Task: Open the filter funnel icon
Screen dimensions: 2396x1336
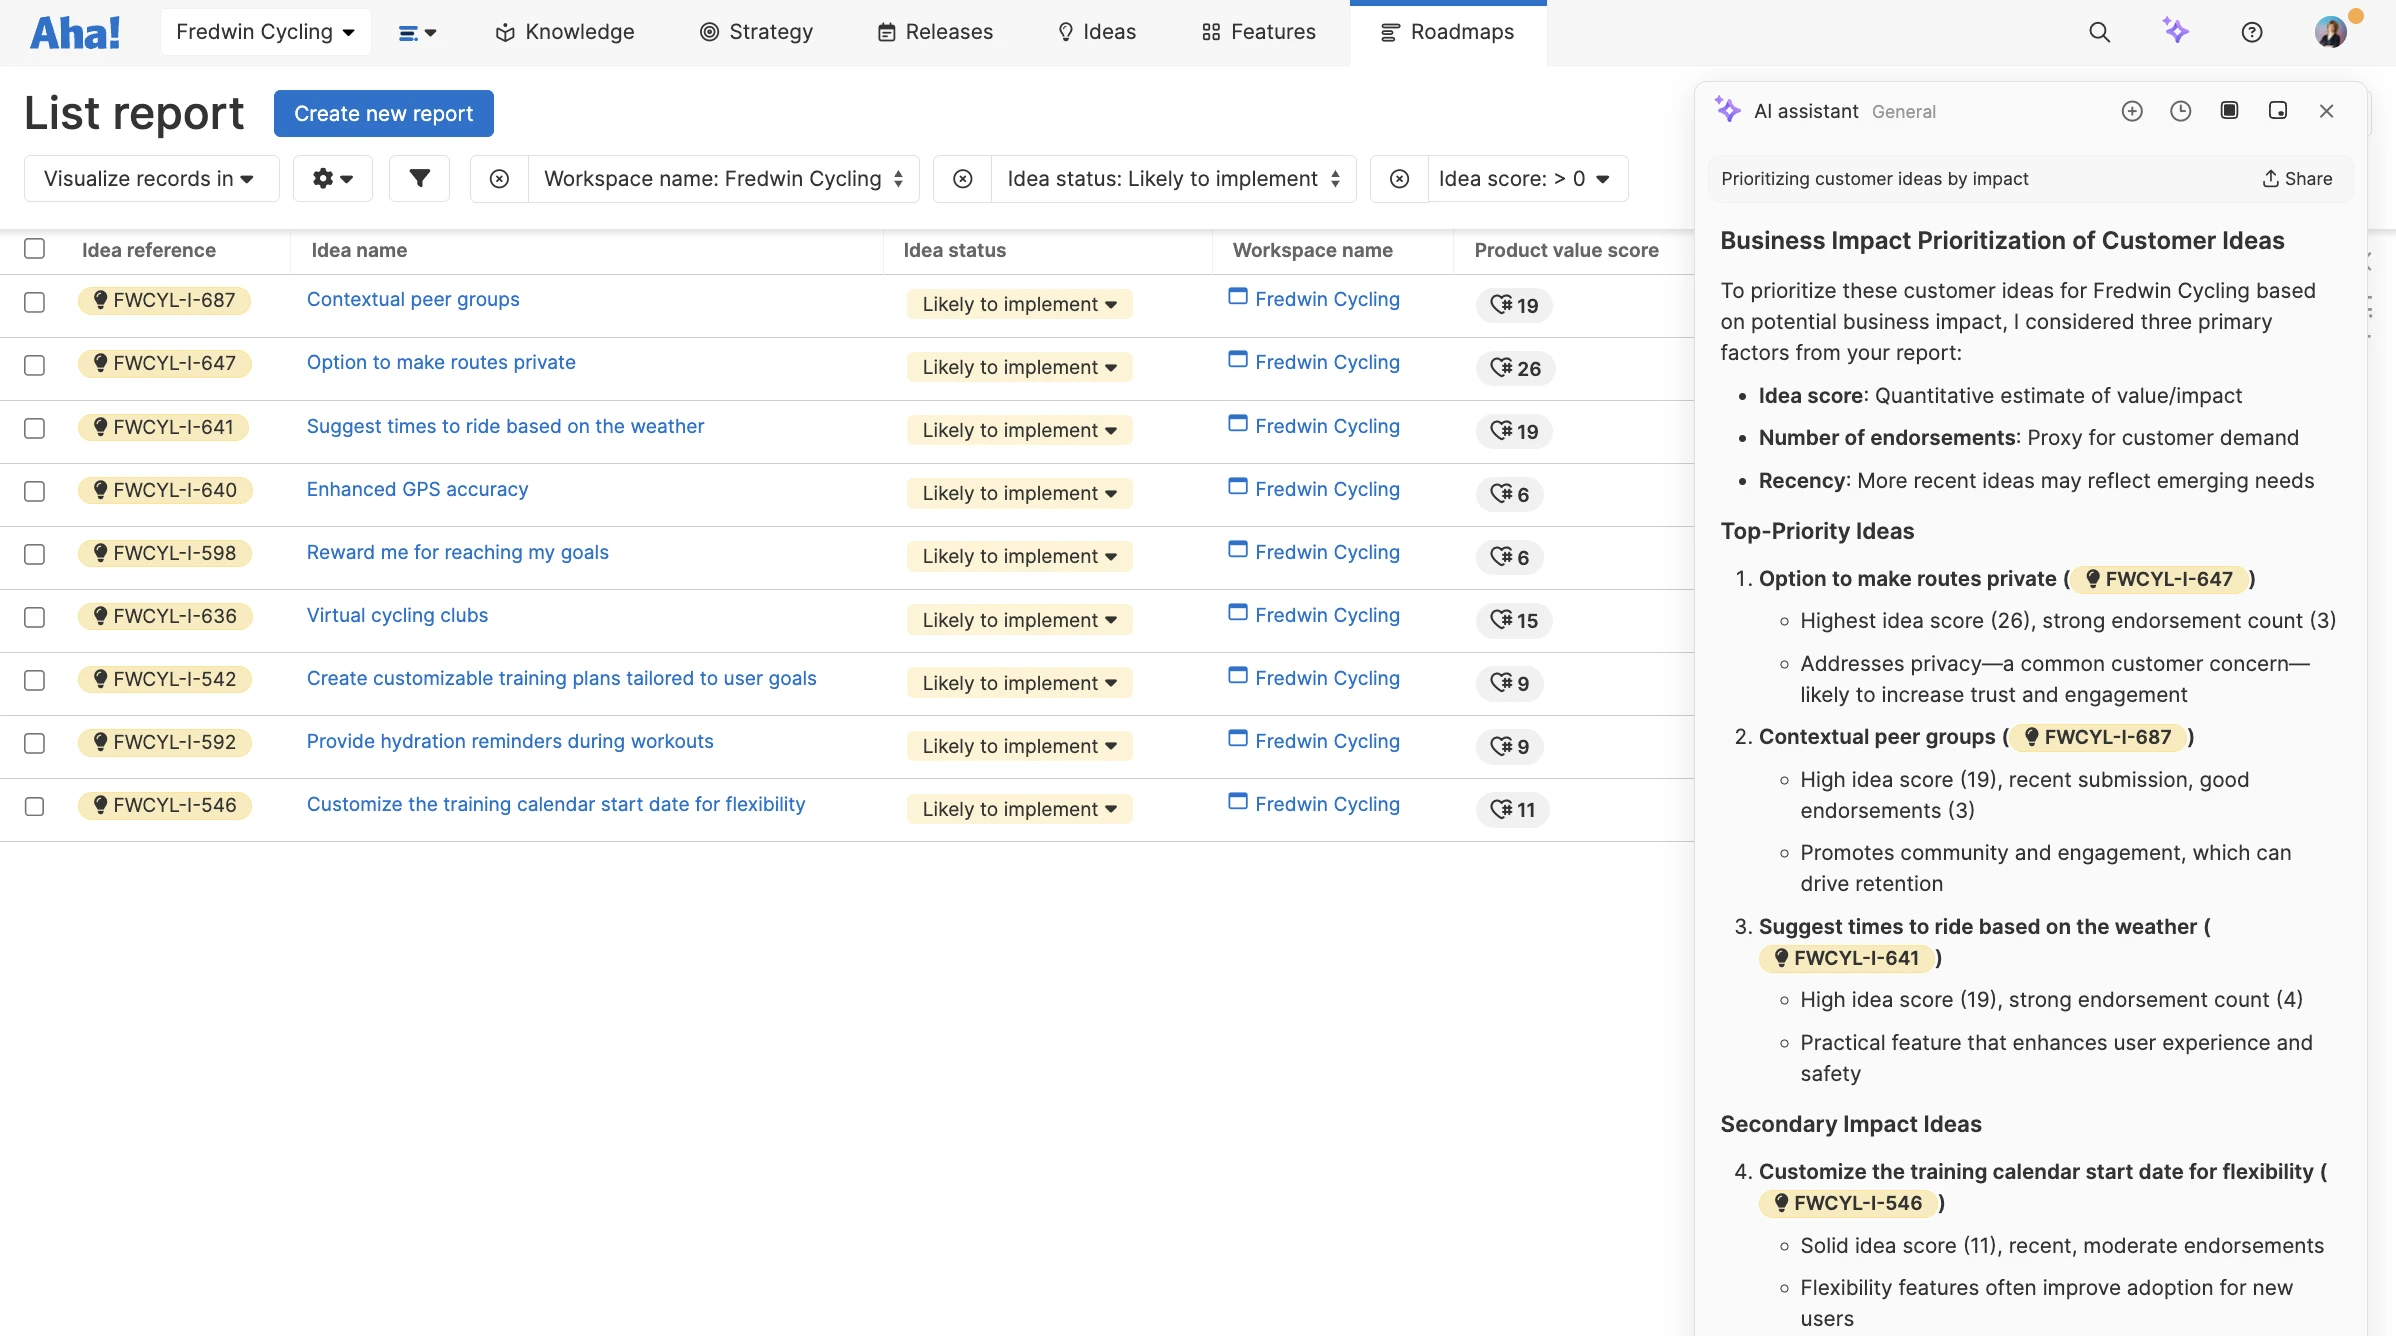Action: (419, 178)
